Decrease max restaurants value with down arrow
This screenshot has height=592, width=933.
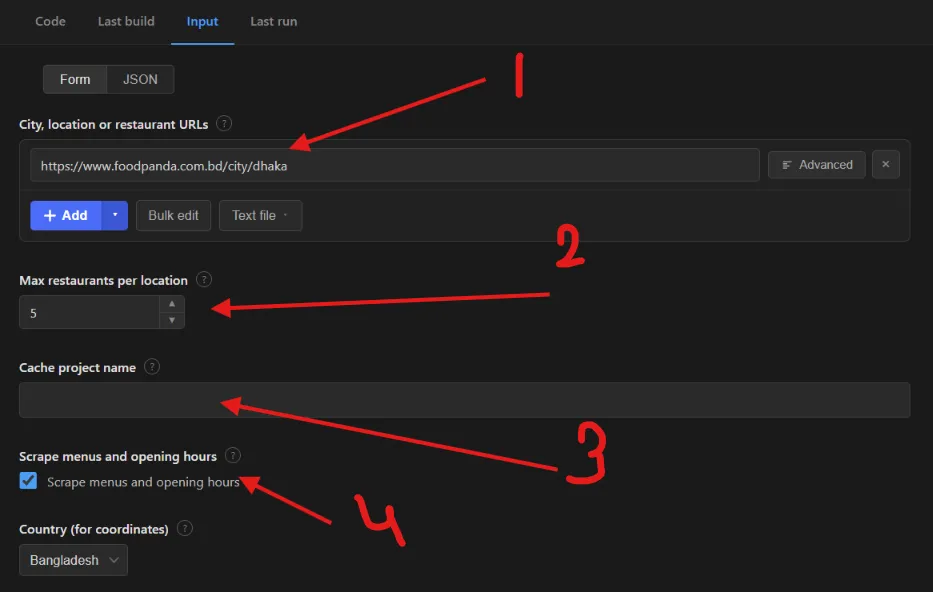click(172, 320)
